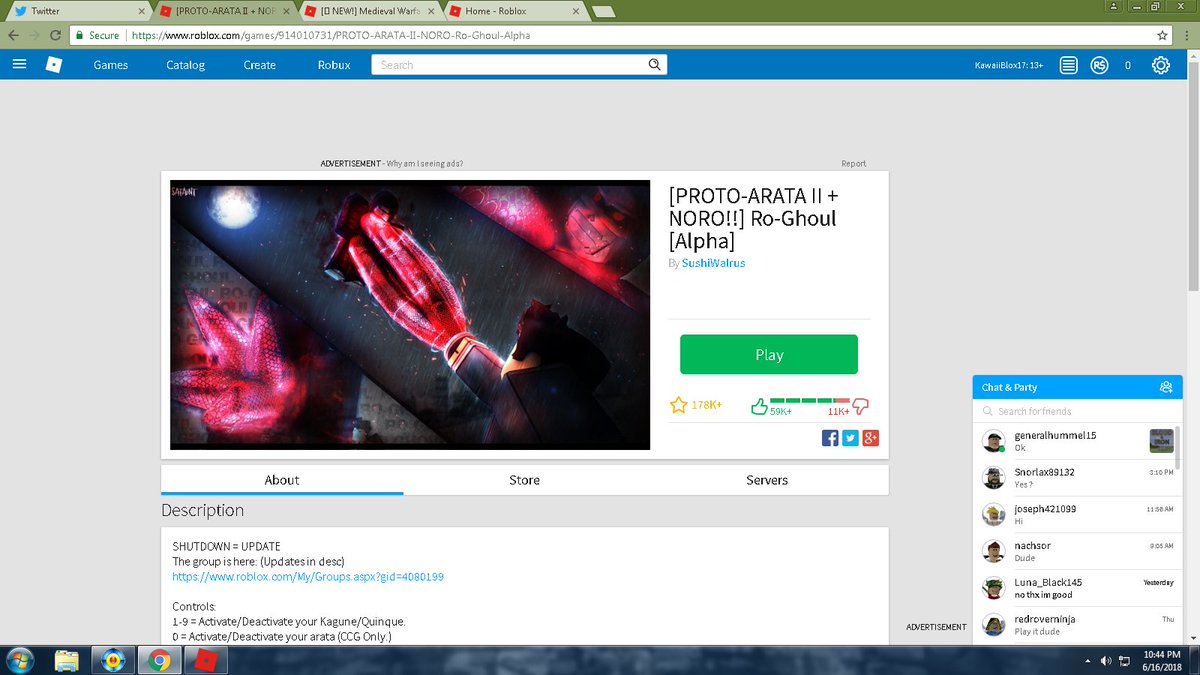Click Roblox icon in taskbar
The width and height of the screenshot is (1200, 675).
click(x=205, y=660)
